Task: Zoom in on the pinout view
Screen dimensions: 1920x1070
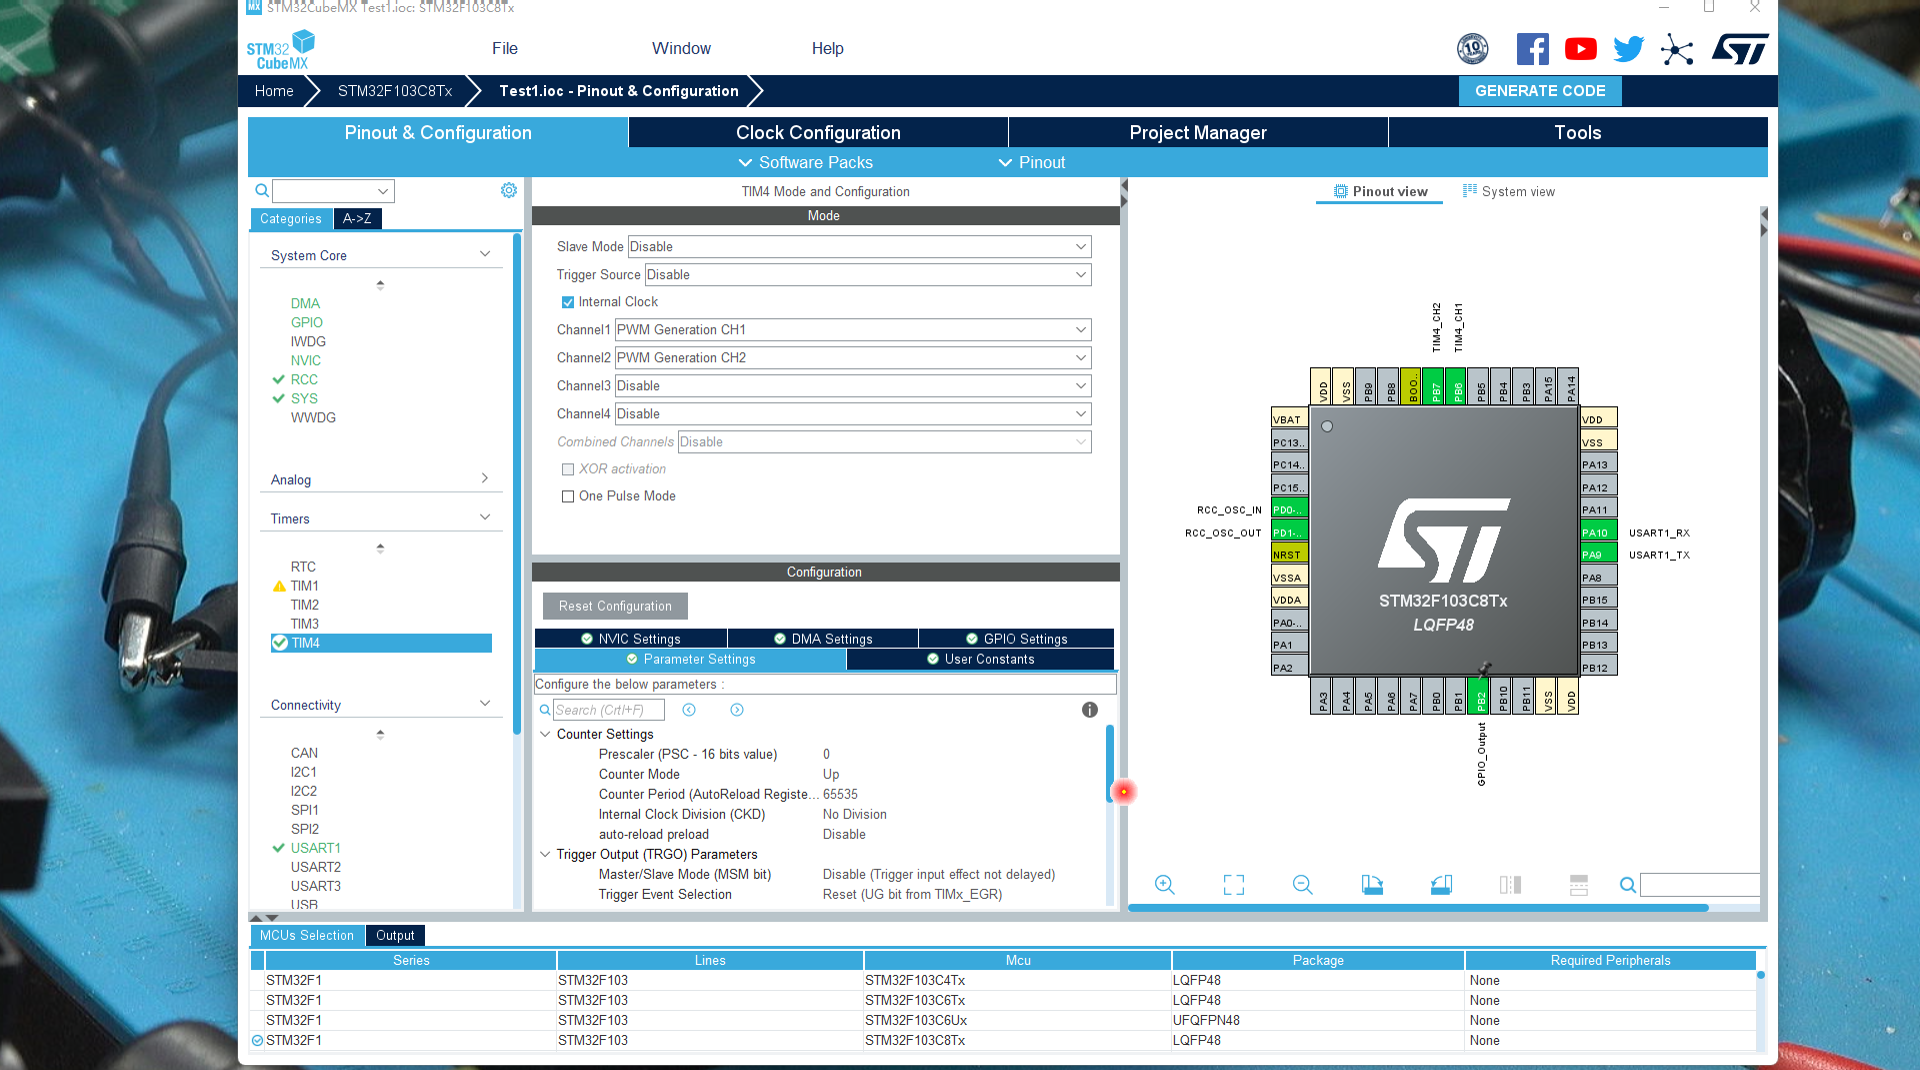Action: (1164, 885)
